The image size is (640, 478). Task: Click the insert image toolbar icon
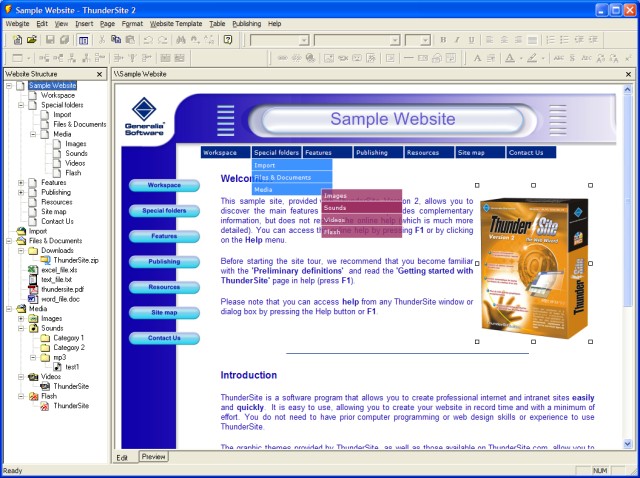(329, 58)
